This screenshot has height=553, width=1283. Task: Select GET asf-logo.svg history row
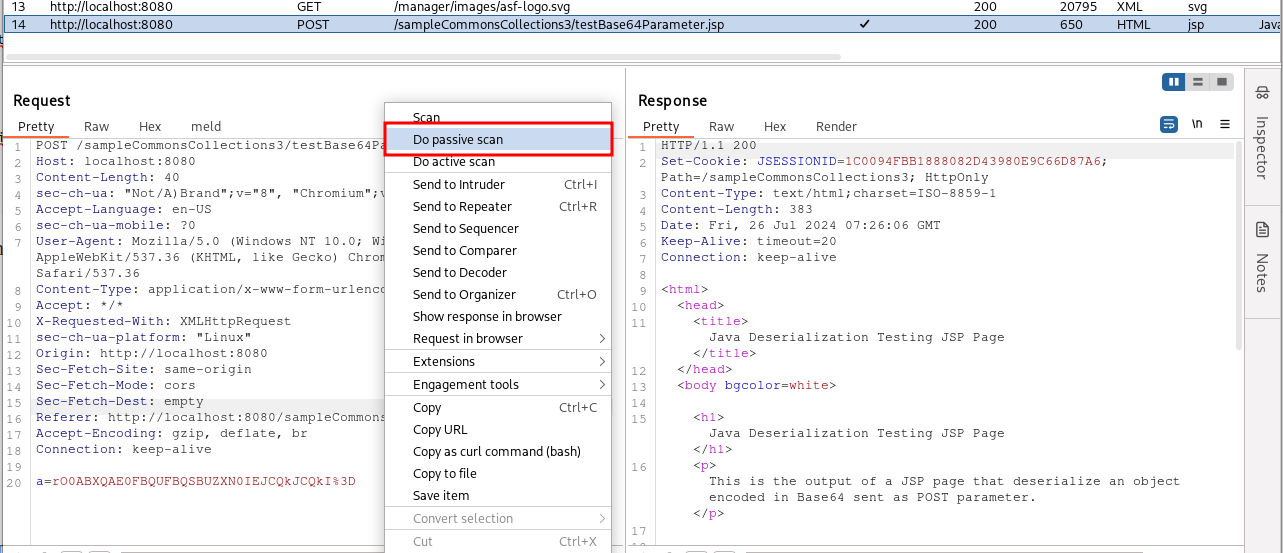420,7
